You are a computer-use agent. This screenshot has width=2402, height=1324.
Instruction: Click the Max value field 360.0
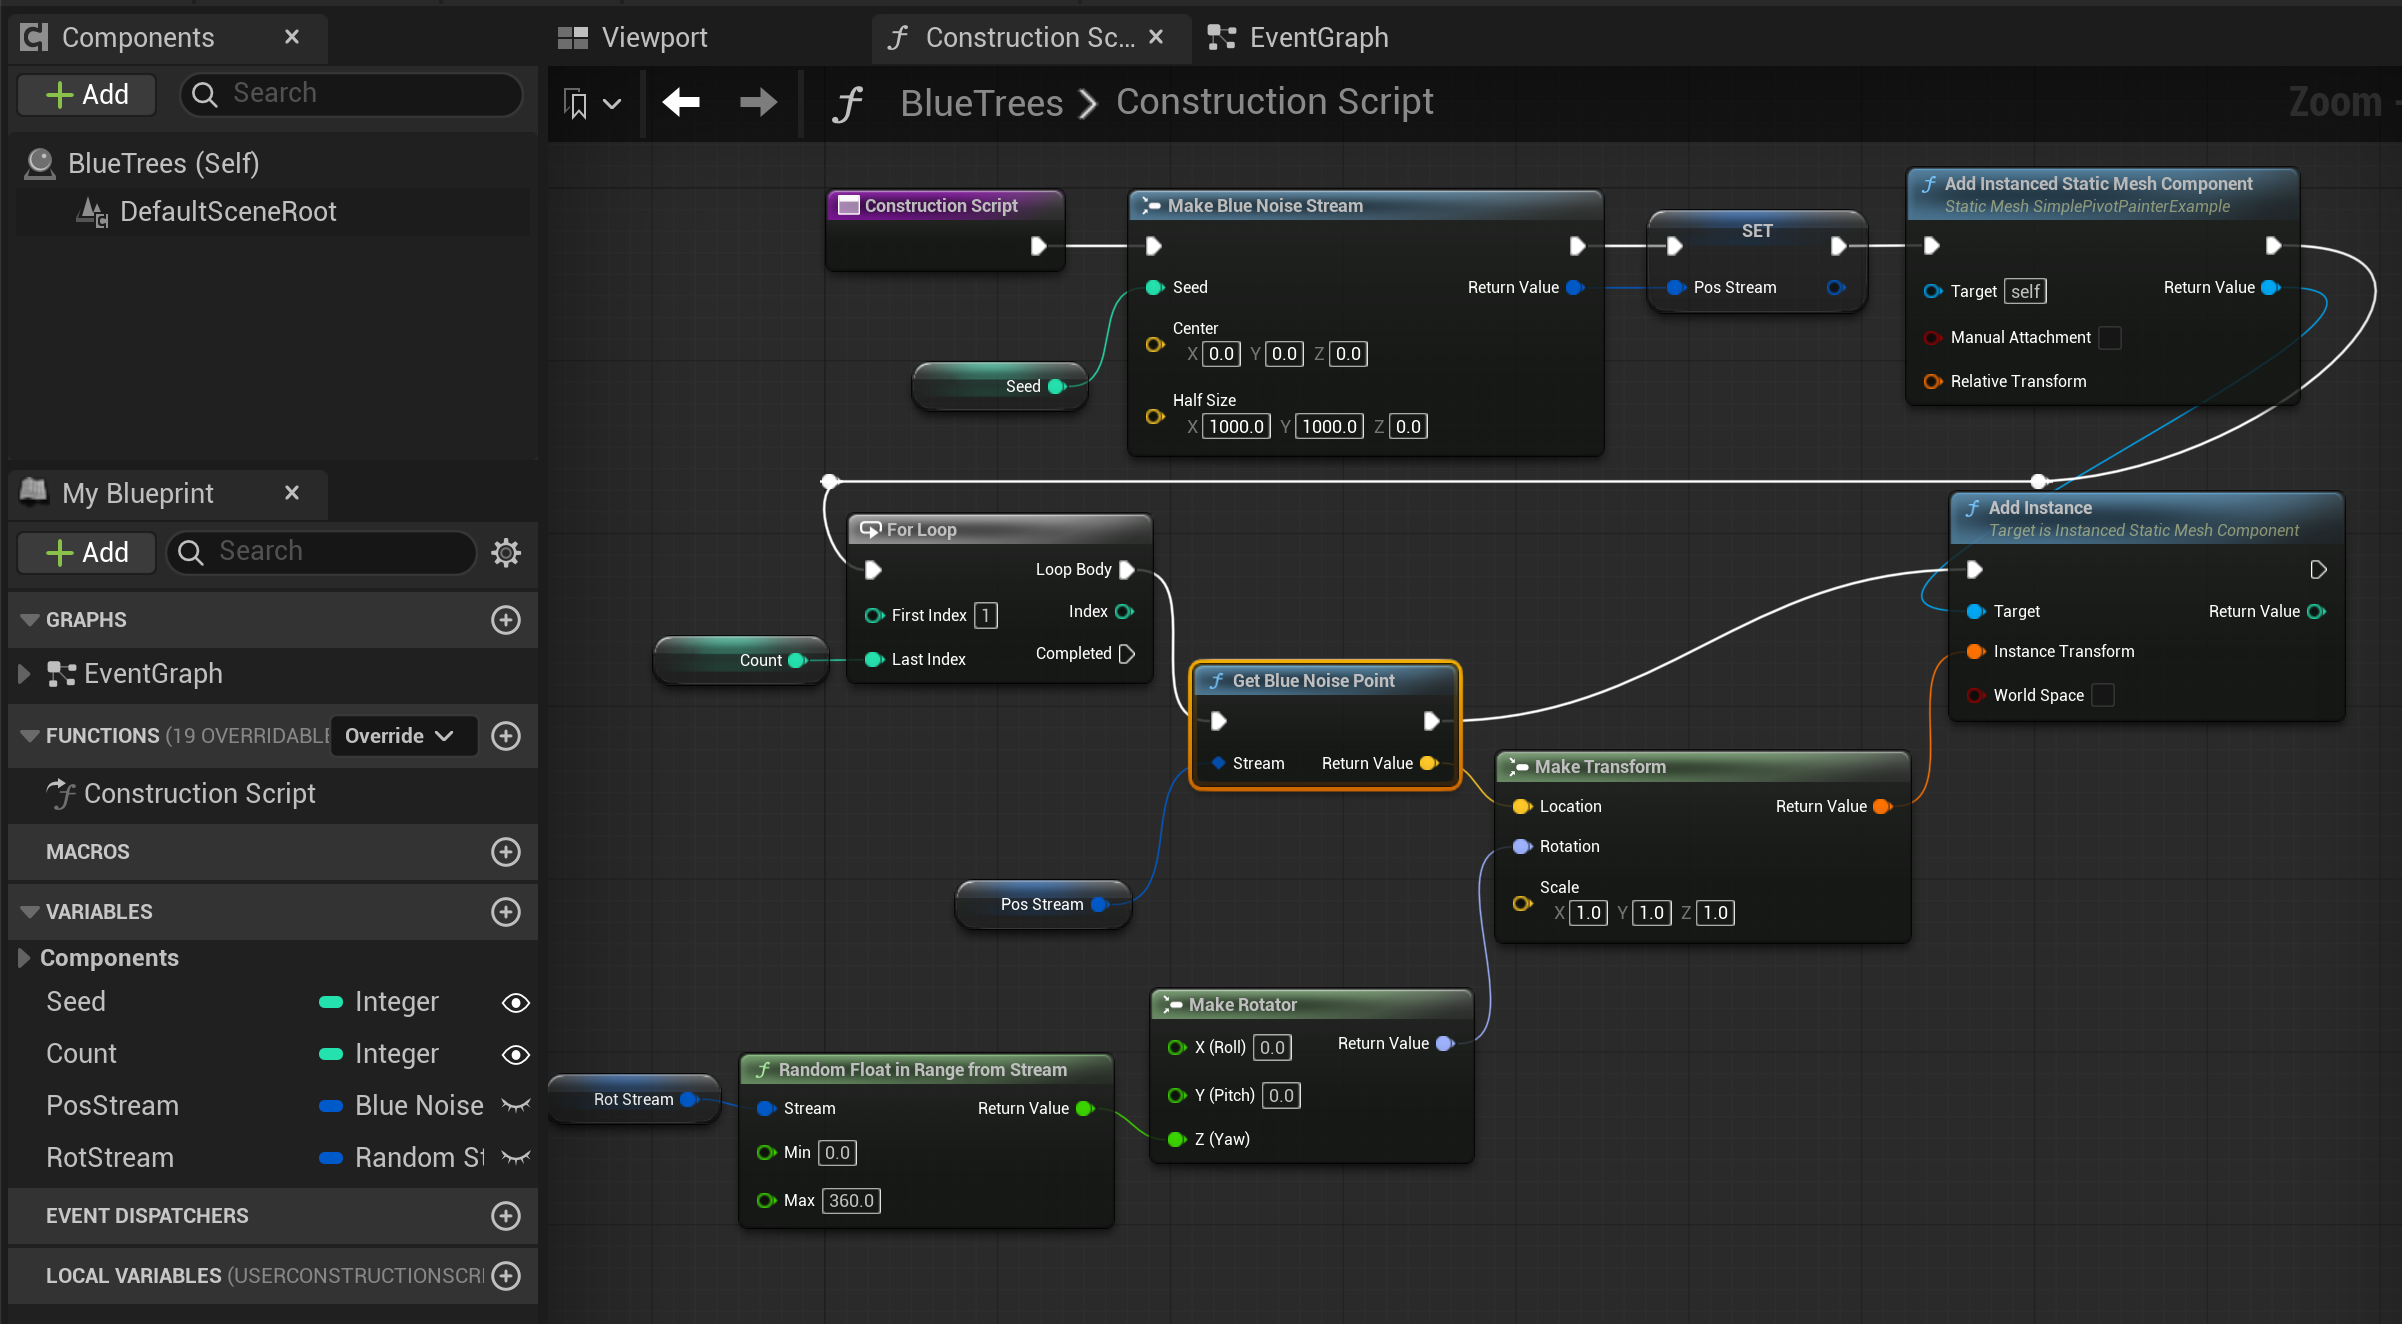point(851,1200)
